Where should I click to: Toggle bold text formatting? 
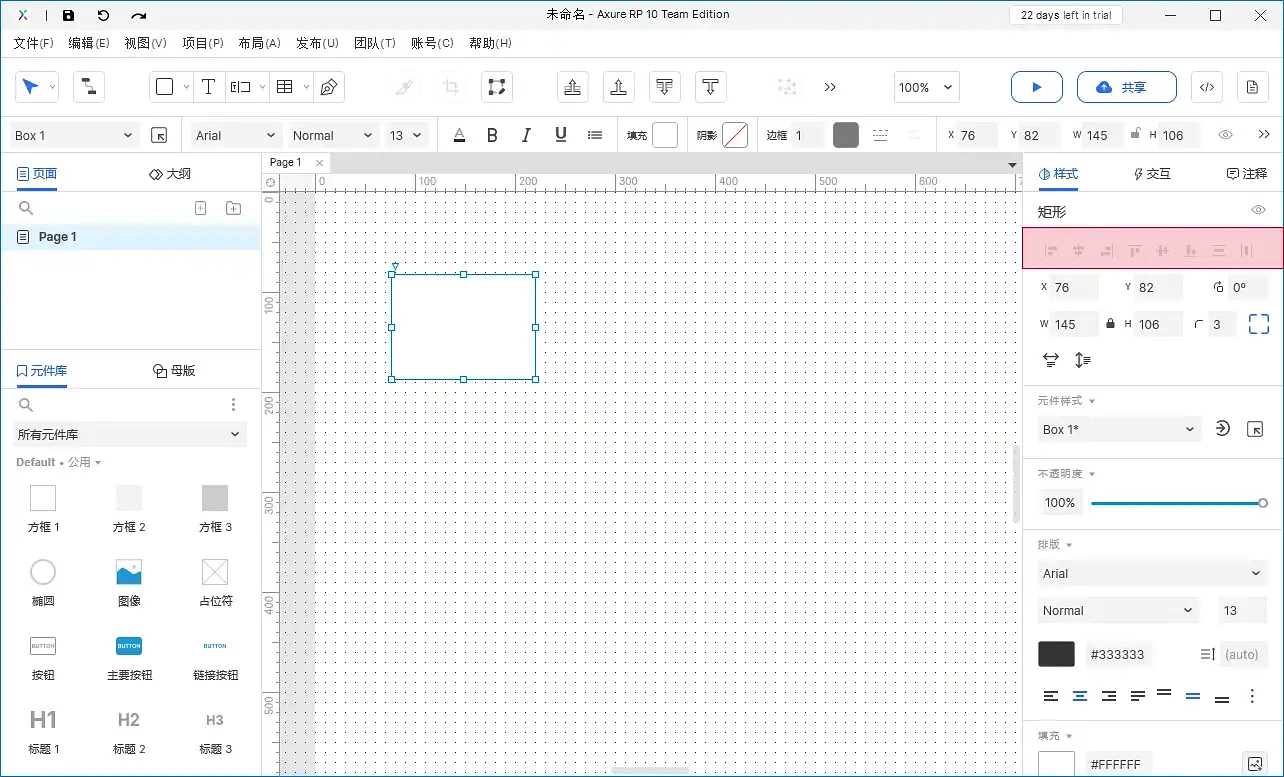click(x=492, y=135)
